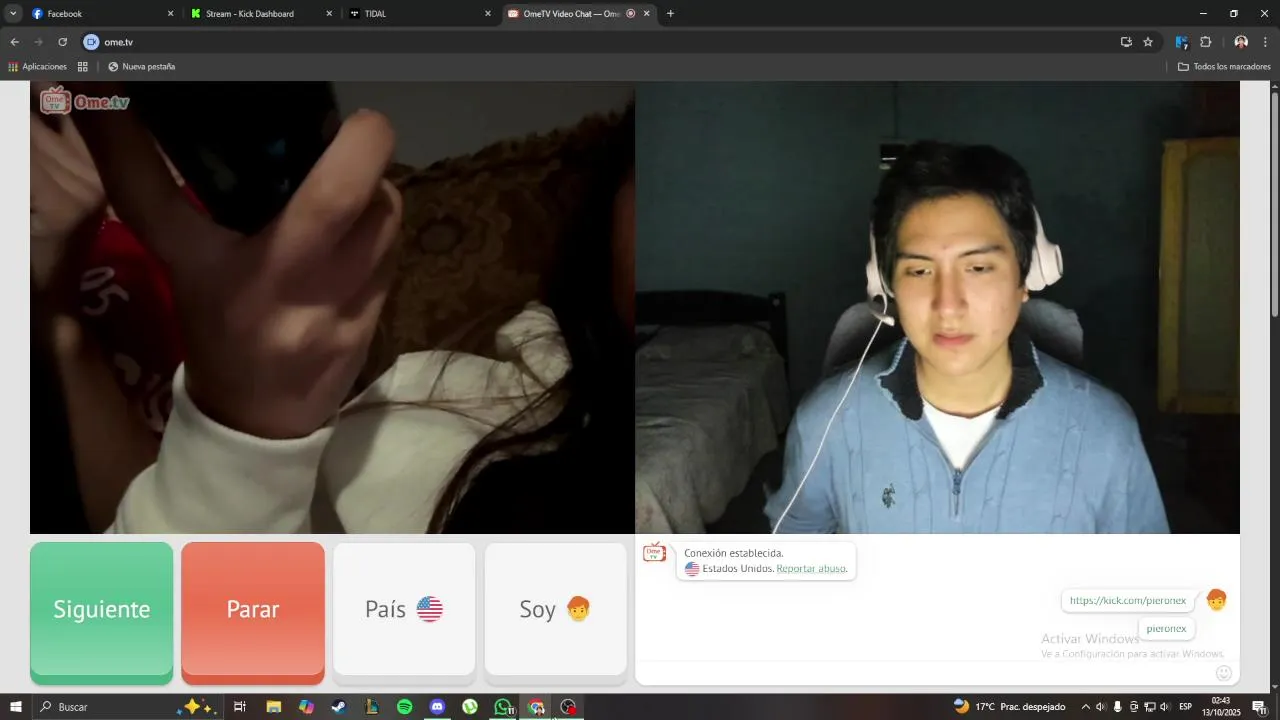Open the clock showing 02:43
The image size is (1280, 720).
tap(1221, 707)
